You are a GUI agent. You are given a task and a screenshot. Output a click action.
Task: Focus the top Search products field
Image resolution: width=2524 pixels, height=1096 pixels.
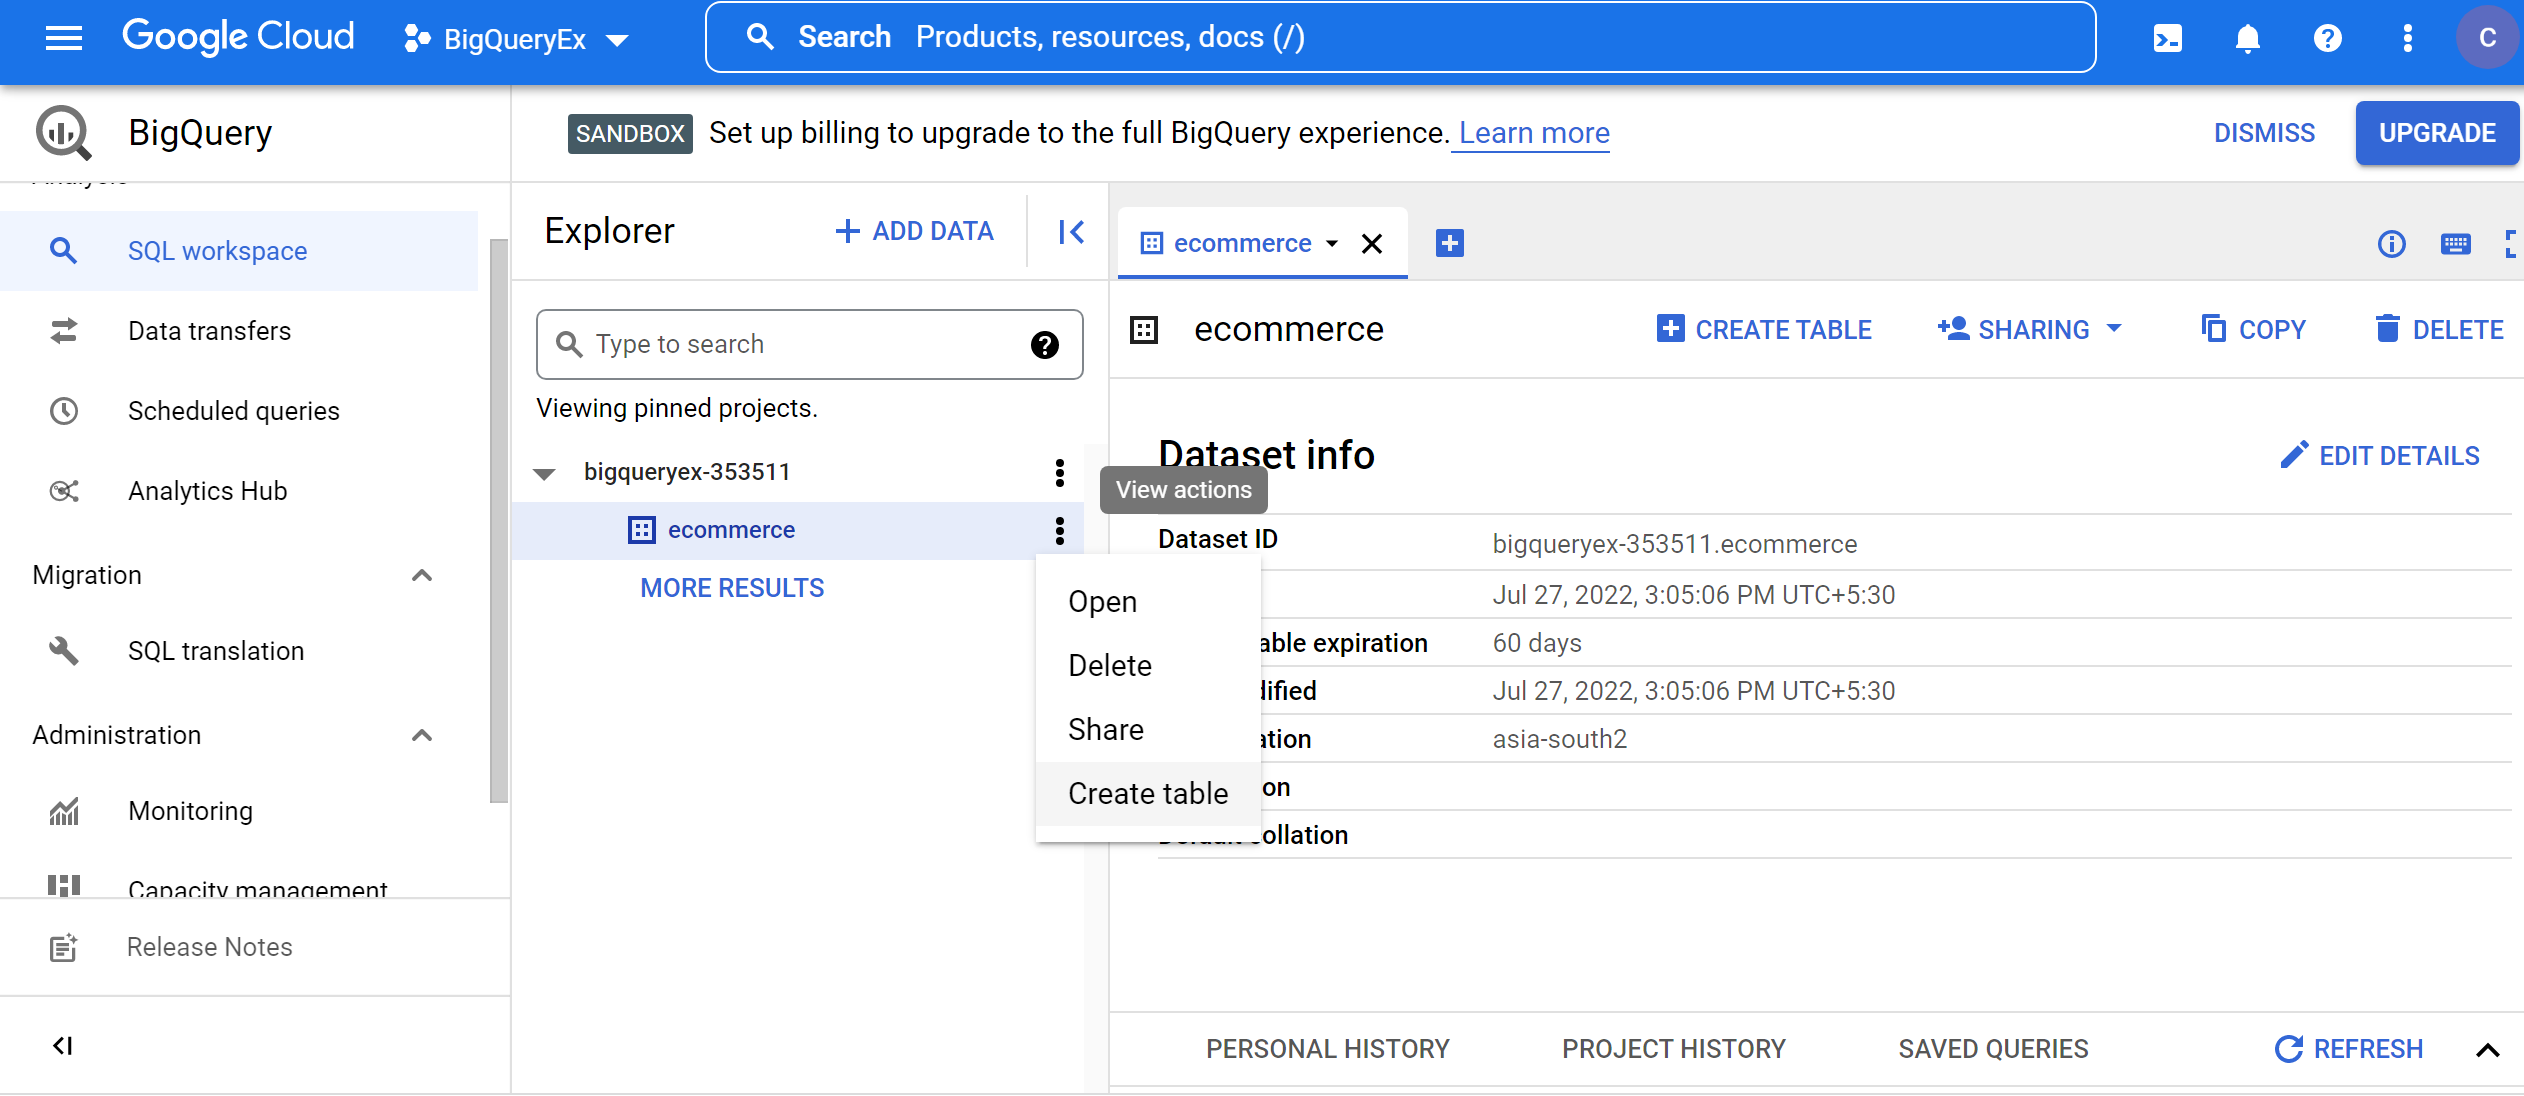point(1400,38)
